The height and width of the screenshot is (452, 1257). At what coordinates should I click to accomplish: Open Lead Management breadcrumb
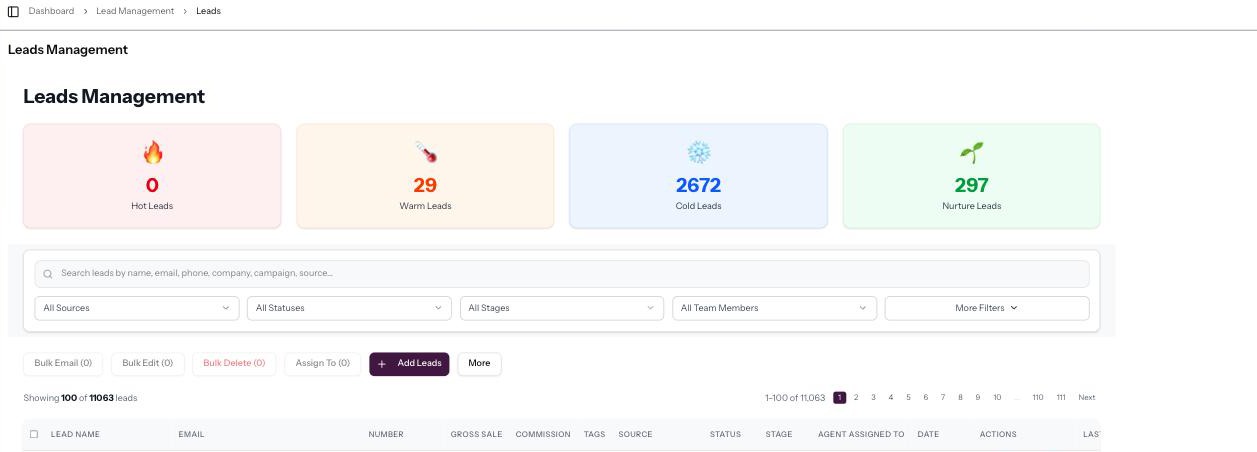(135, 11)
